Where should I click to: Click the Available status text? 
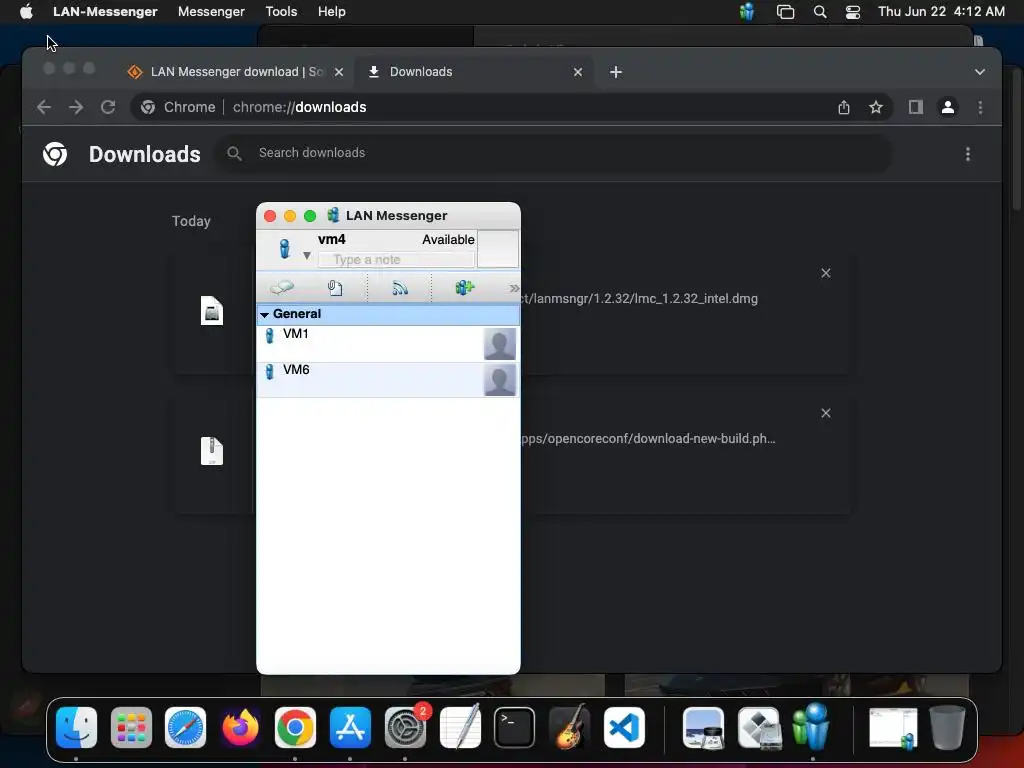448,240
